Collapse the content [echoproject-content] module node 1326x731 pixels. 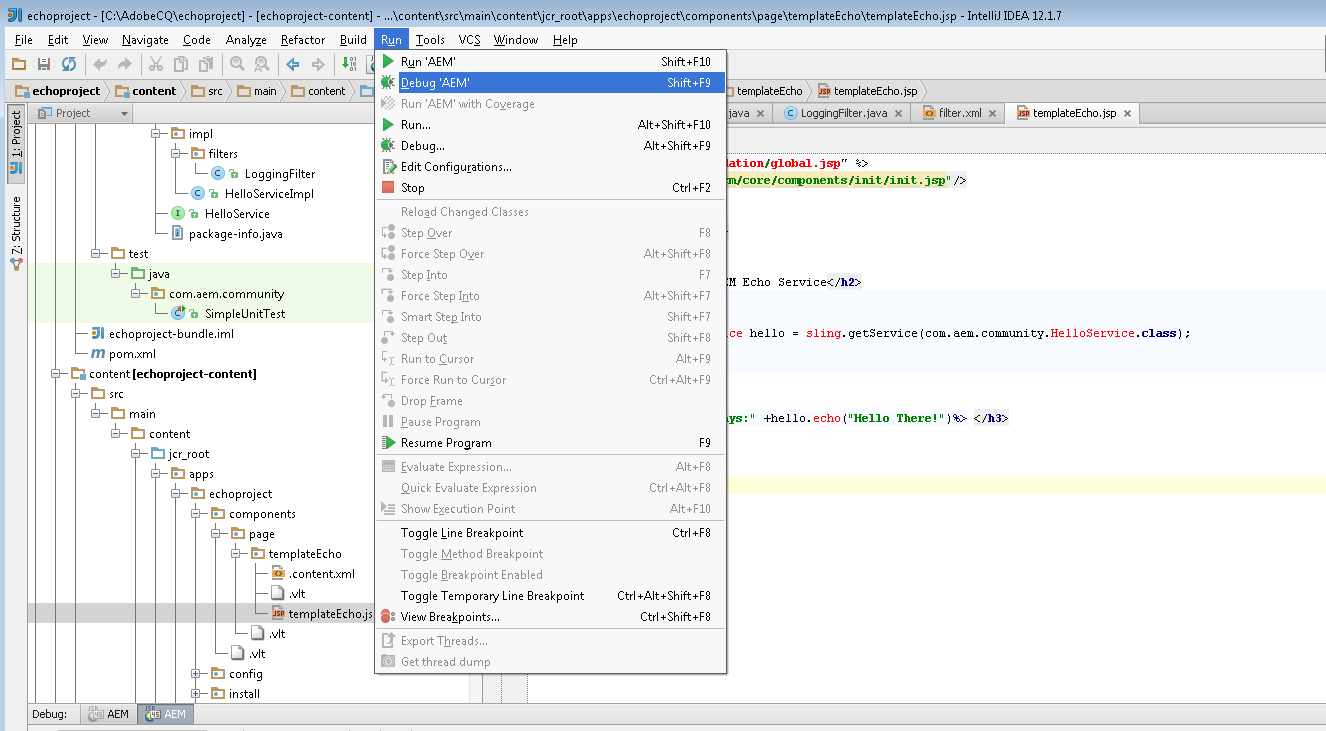click(x=56, y=374)
